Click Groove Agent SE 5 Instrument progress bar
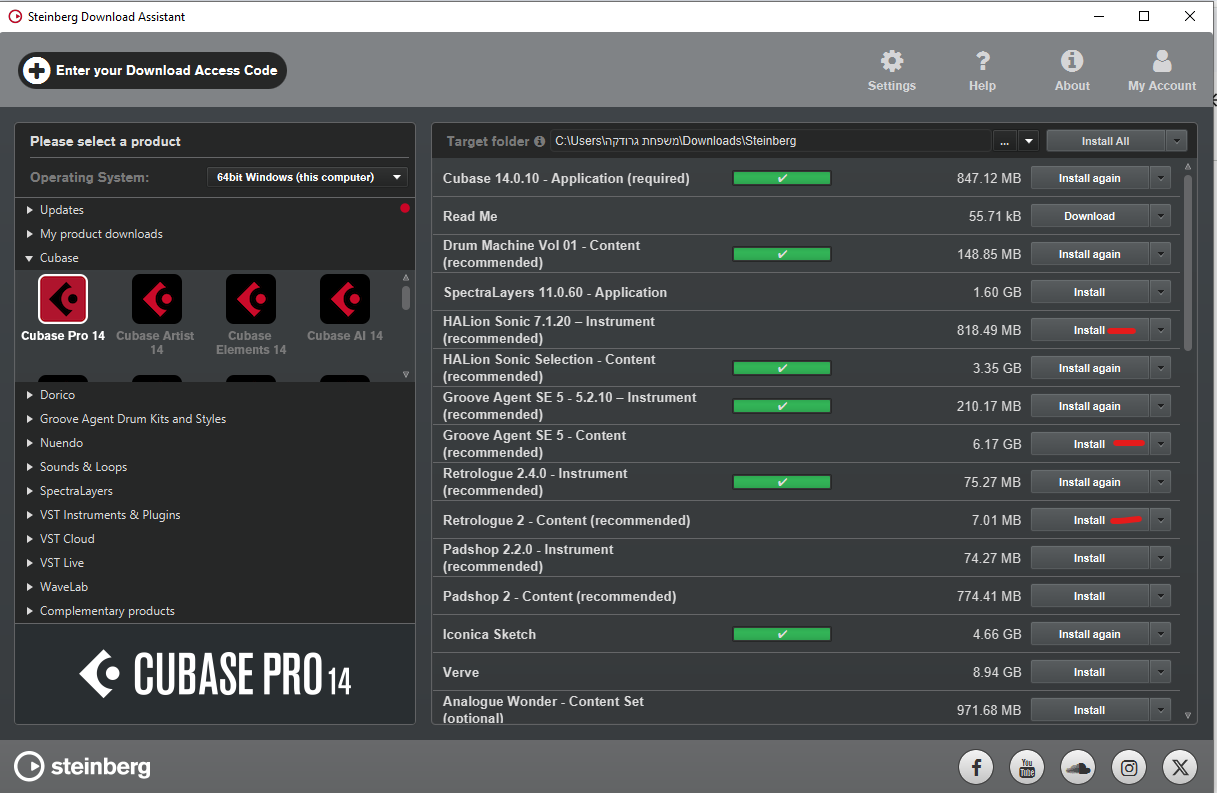 coord(782,406)
